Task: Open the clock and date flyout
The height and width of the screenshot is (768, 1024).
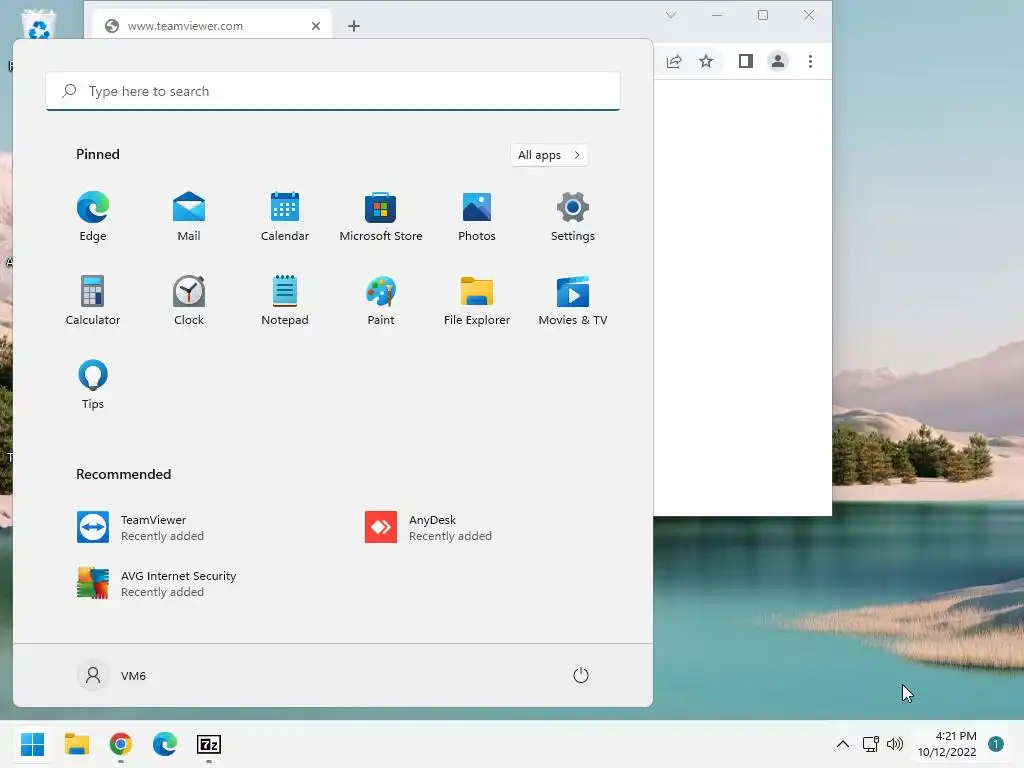Action: click(x=947, y=744)
